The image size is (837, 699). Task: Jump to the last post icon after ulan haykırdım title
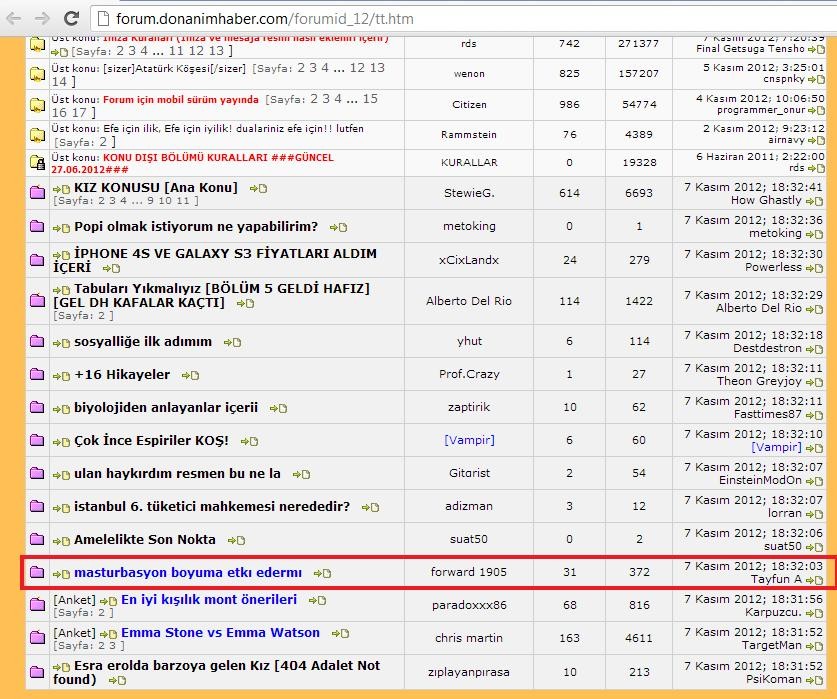pyautogui.click(x=301, y=474)
